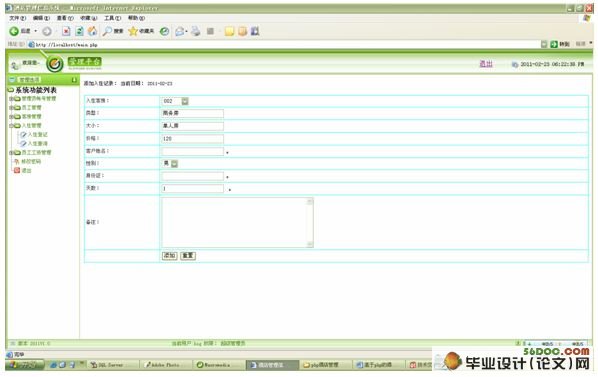Viewport: 598px width, 377px height.
Task: Click the round green platform logo
Action: [55, 64]
